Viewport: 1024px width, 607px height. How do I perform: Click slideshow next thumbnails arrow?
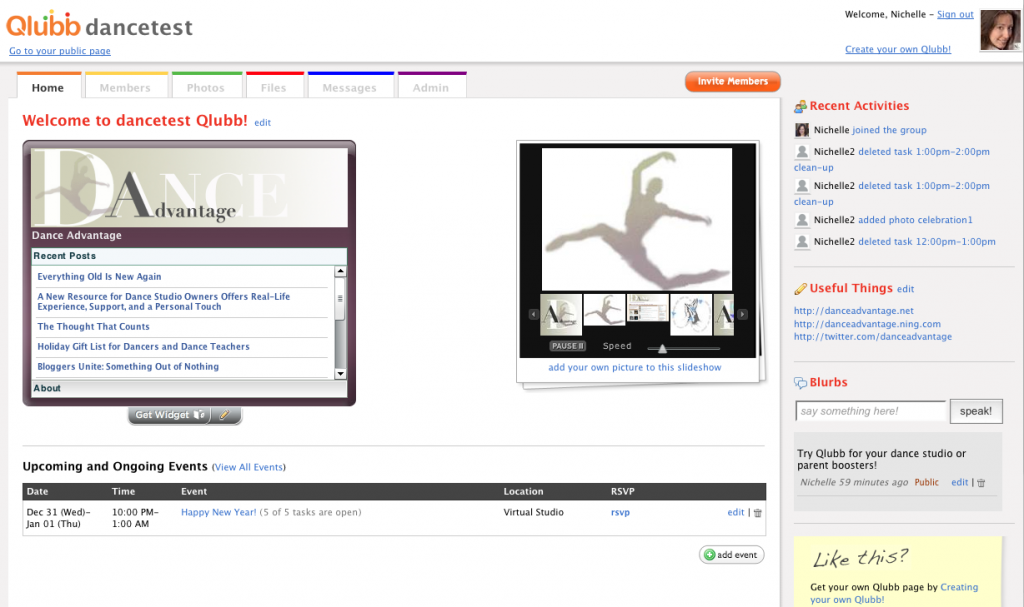click(742, 314)
